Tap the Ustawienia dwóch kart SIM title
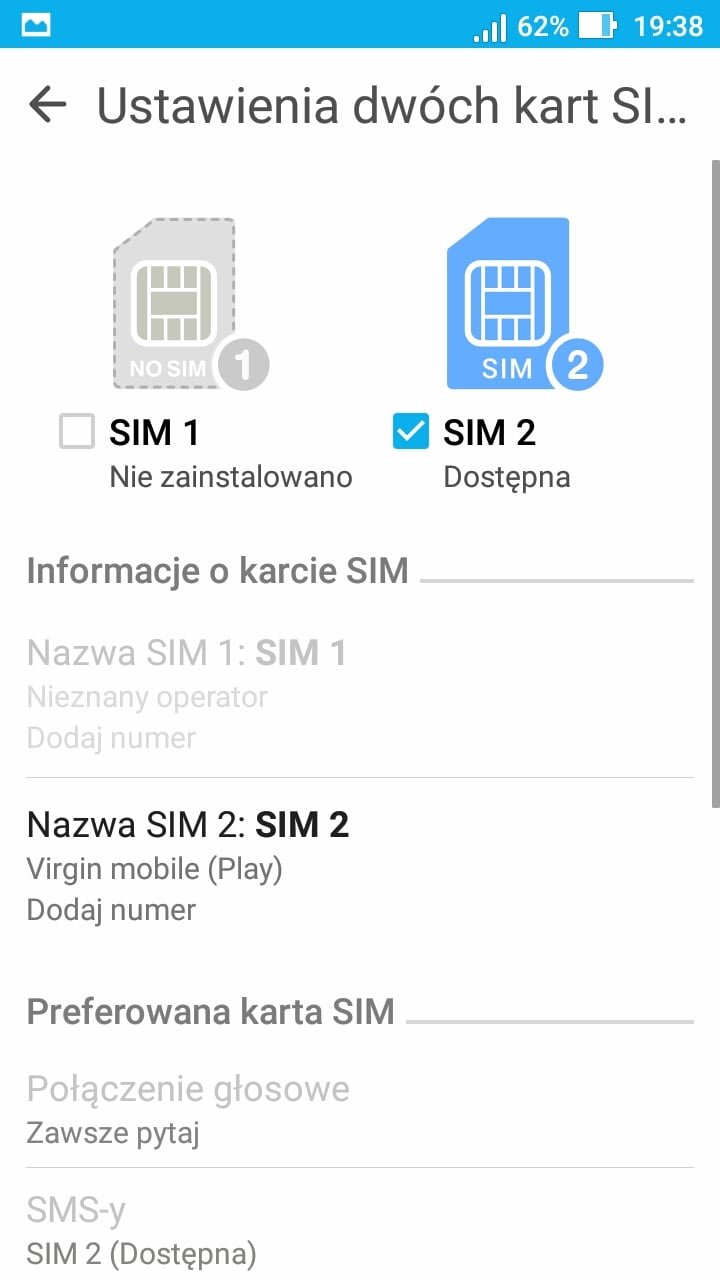This screenshot has height=1280, width=720. pos(391,105)
